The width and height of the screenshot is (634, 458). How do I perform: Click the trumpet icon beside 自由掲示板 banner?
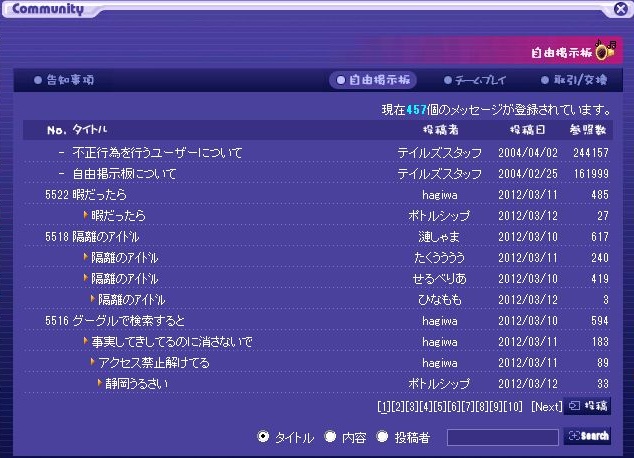pos(604,50)
